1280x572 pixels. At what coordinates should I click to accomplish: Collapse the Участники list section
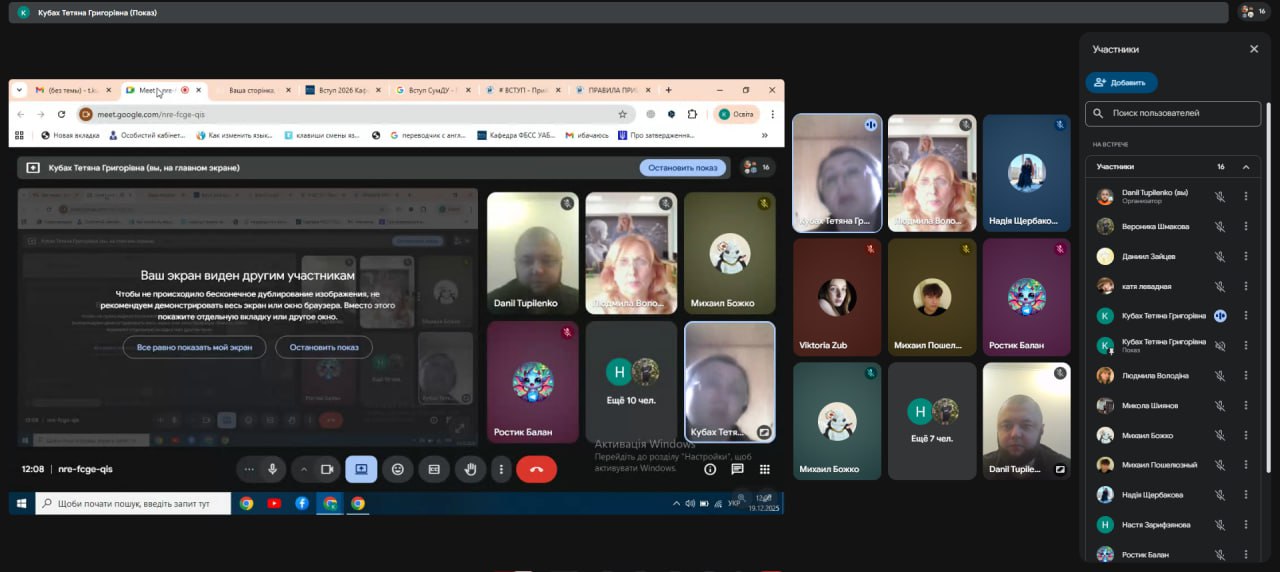click(1246, 167)
